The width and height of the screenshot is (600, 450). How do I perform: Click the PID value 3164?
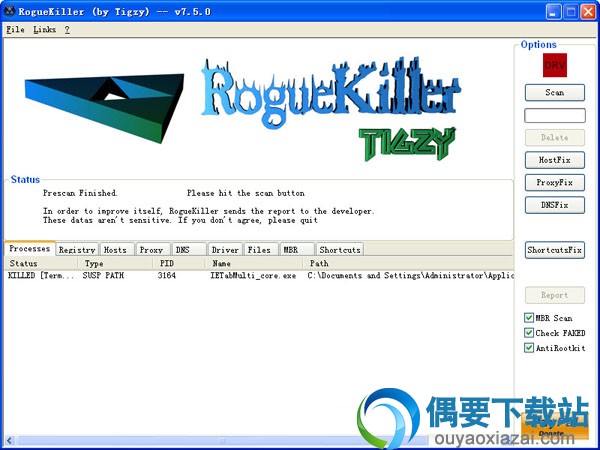[166, 276]
